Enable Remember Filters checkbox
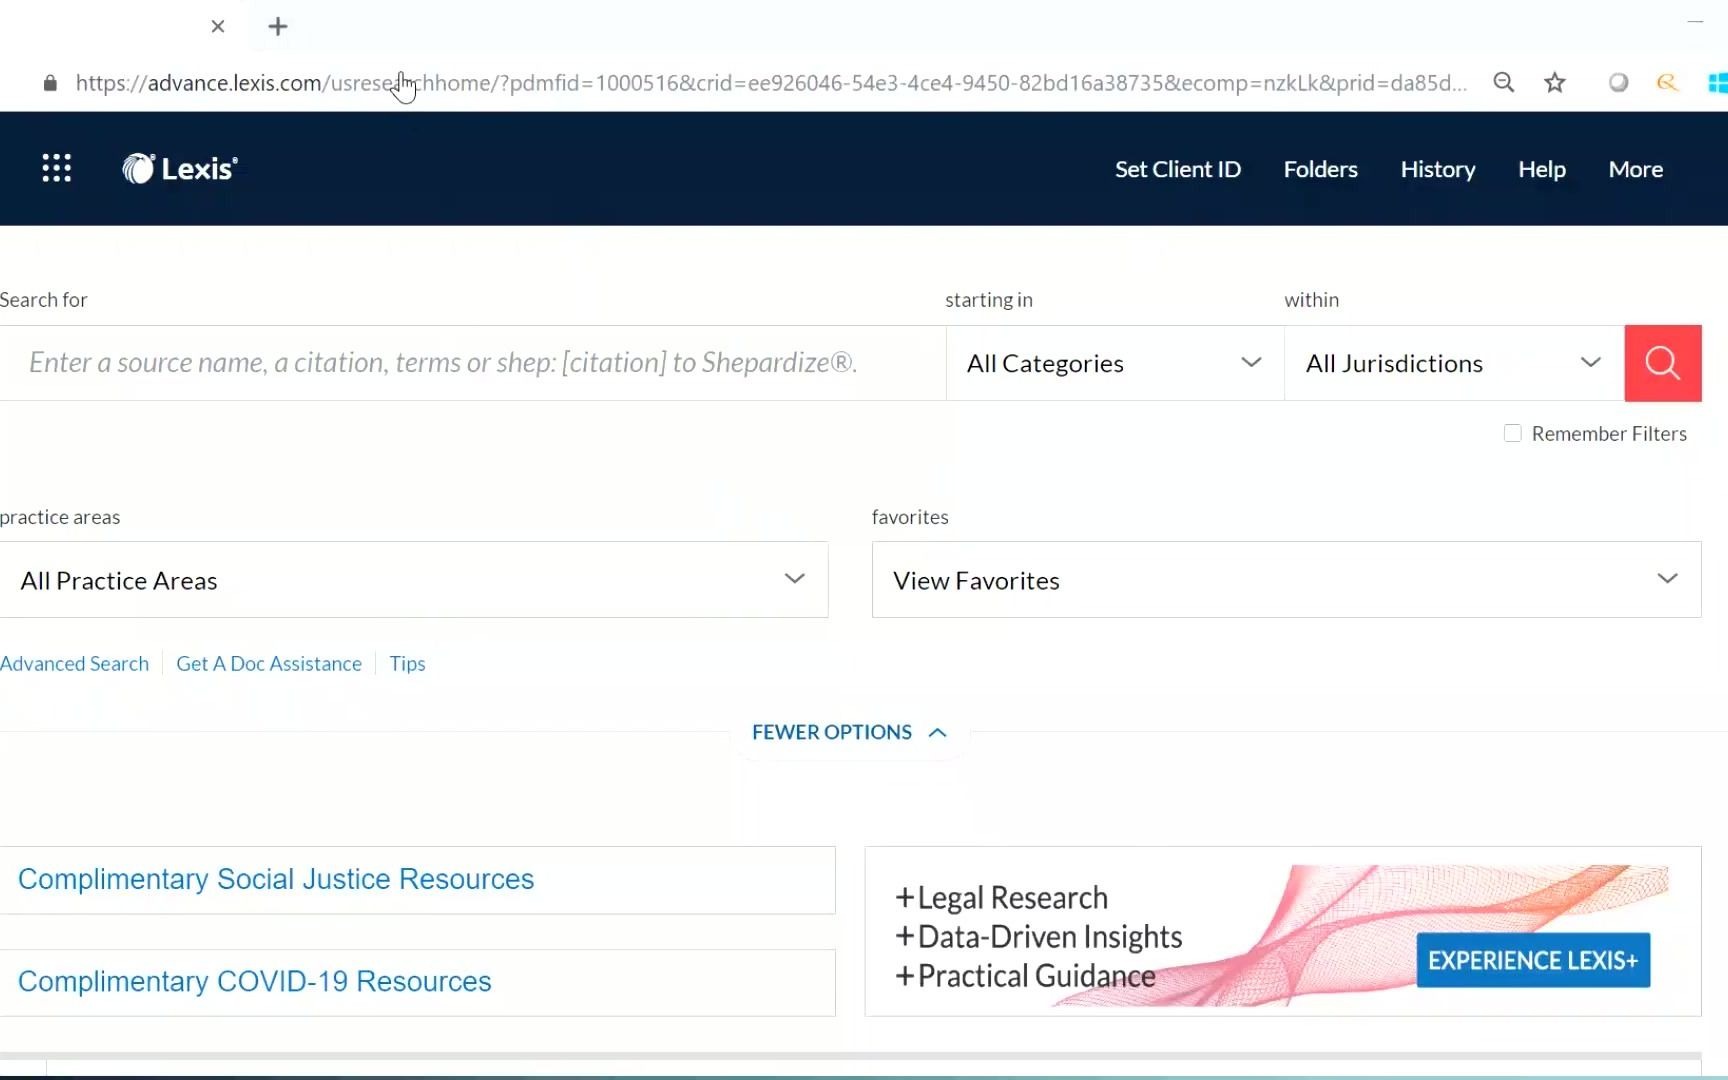Viewport: 1728px width, 1080px height. click(1512, 433)
